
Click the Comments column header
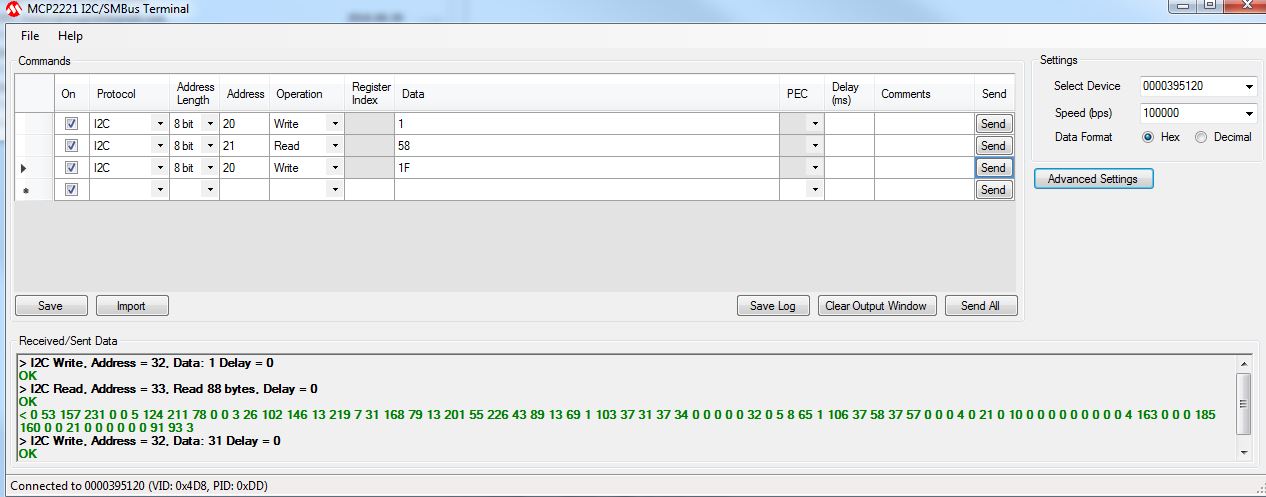pos(924,94)
